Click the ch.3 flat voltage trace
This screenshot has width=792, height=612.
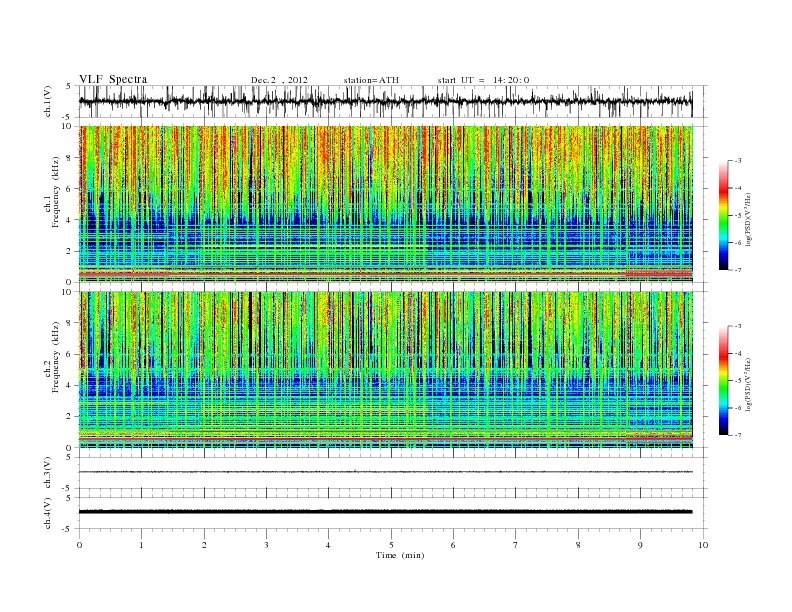coord(385,472)
